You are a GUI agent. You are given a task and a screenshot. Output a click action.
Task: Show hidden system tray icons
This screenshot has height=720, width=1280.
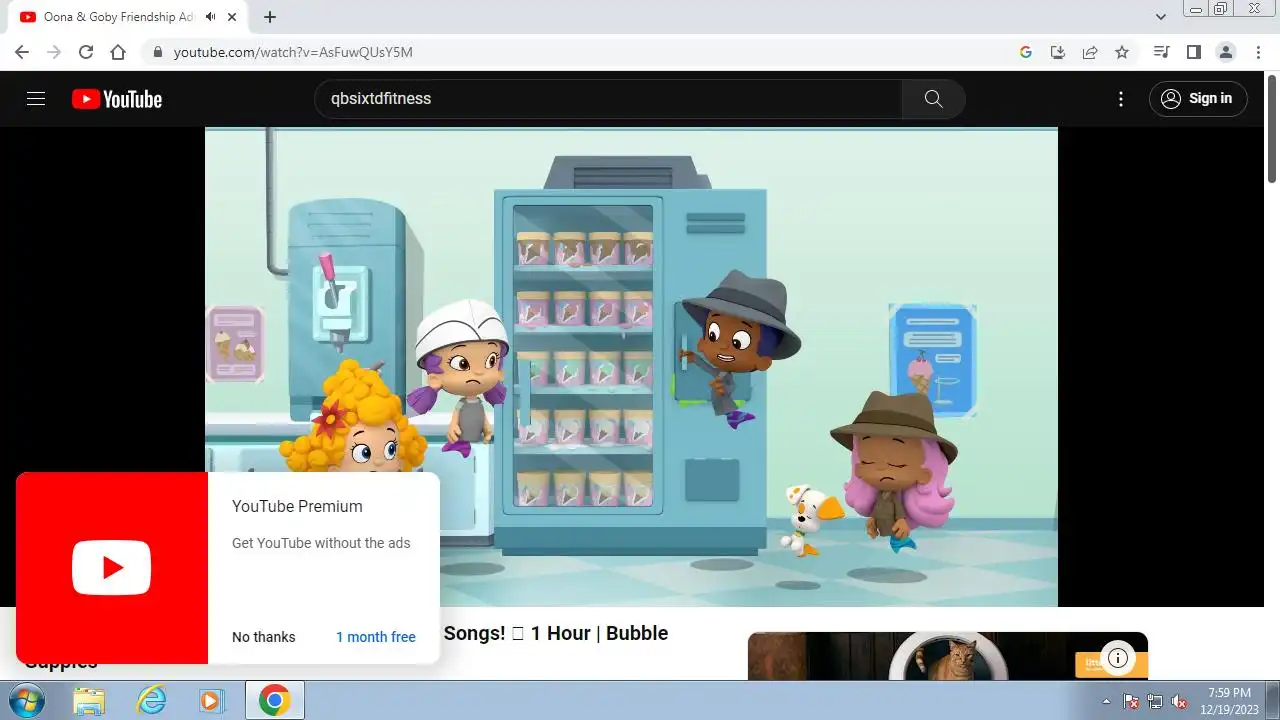(x=1106, y=701)
